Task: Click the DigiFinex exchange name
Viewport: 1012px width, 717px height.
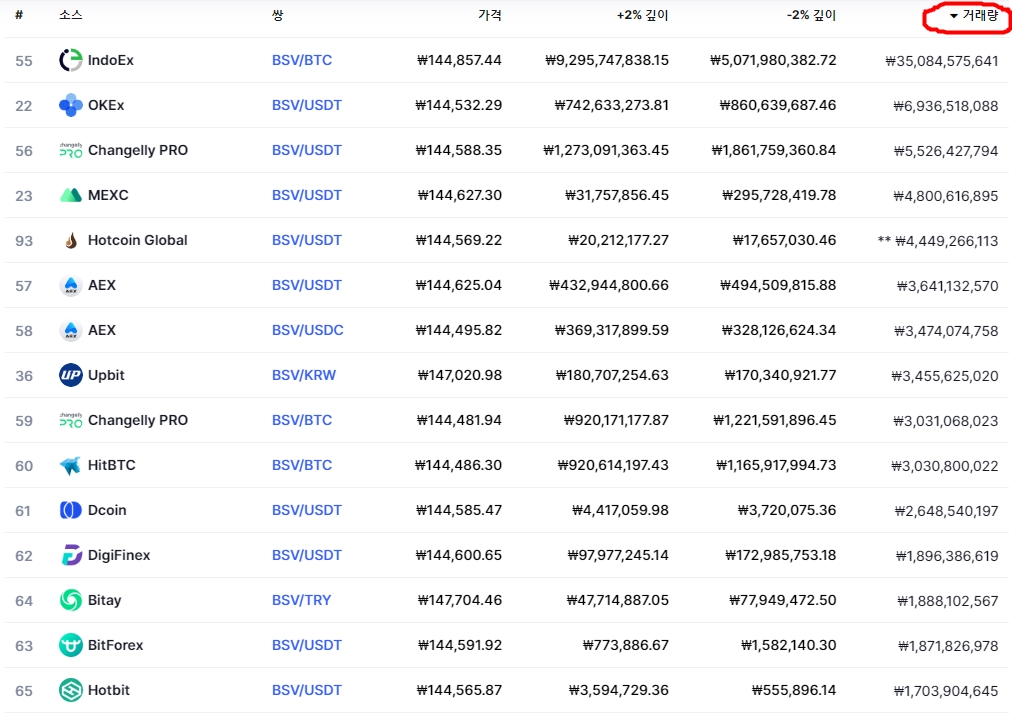Action: (119, 555)
